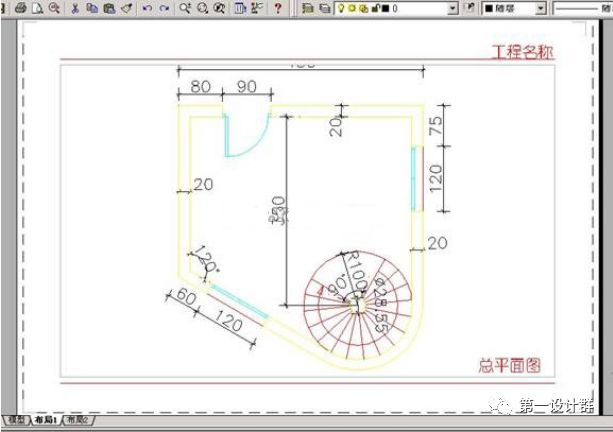Image resolution: width=613 pixels, height=432 pixels.
Task: Click the Zoom Previous icon
Action: [x=220, y=8]
